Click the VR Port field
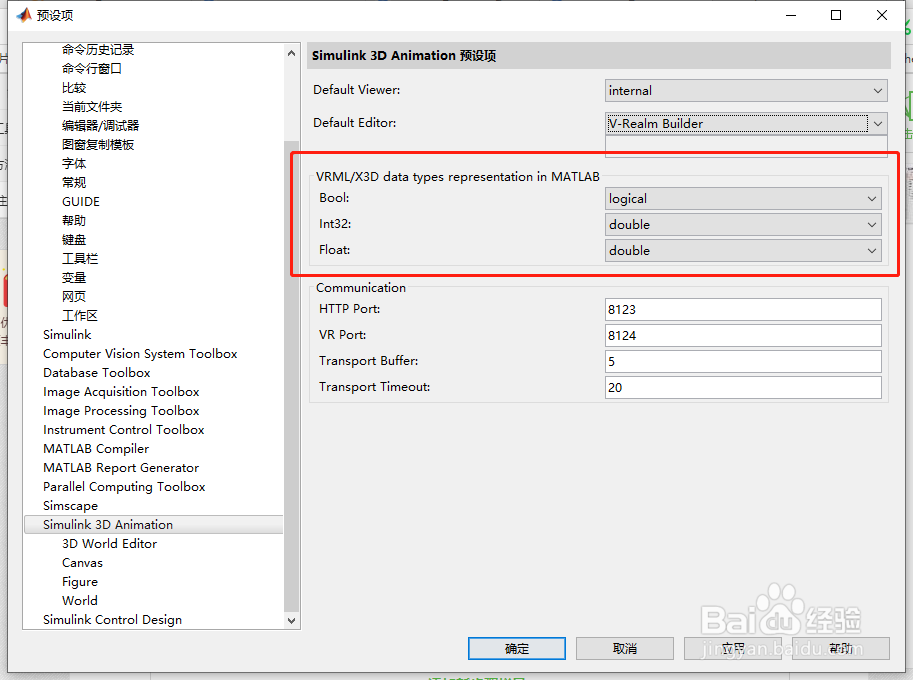The height and width of the screenshot is (680, 913). pyautogui.click(x=743, y=335)
